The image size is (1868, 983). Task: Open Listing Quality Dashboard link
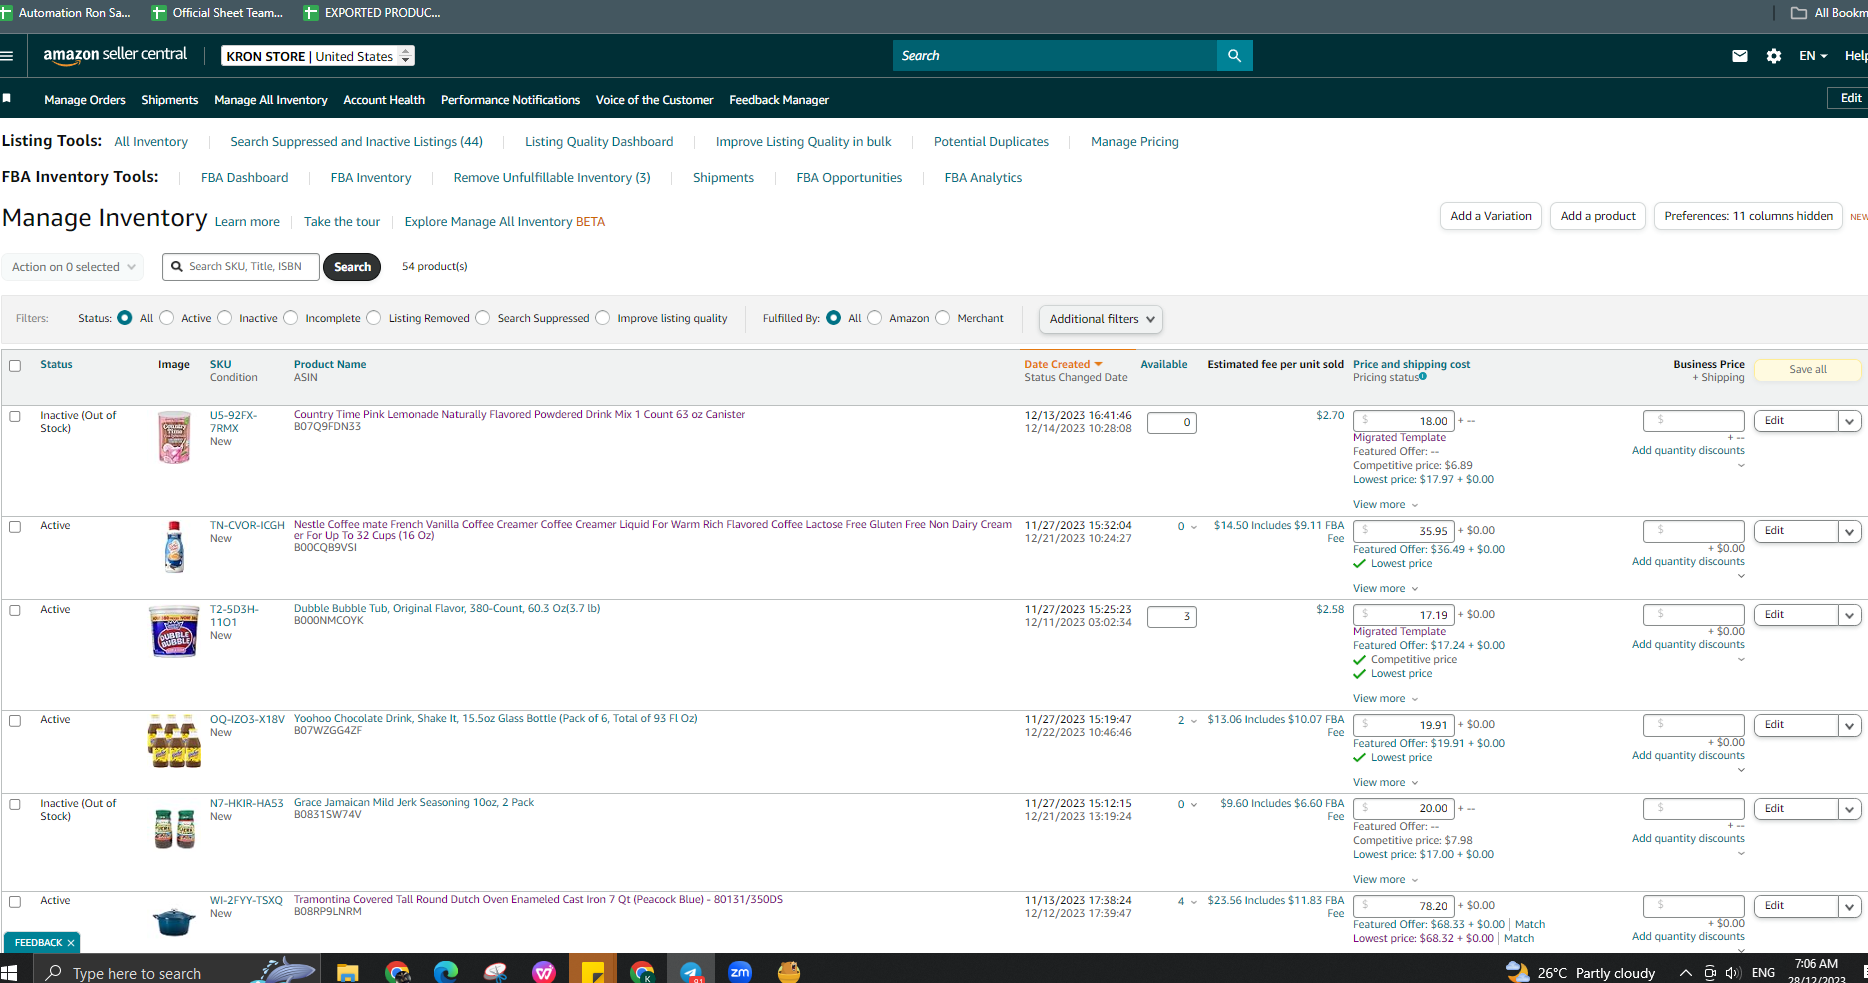coord(599,142)
